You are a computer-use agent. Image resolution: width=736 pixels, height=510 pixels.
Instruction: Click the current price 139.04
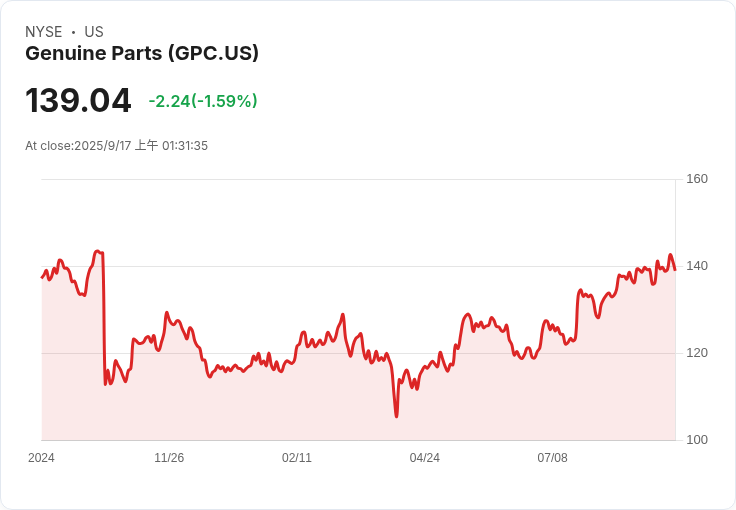pyautogui.click(x=78, y=101)
